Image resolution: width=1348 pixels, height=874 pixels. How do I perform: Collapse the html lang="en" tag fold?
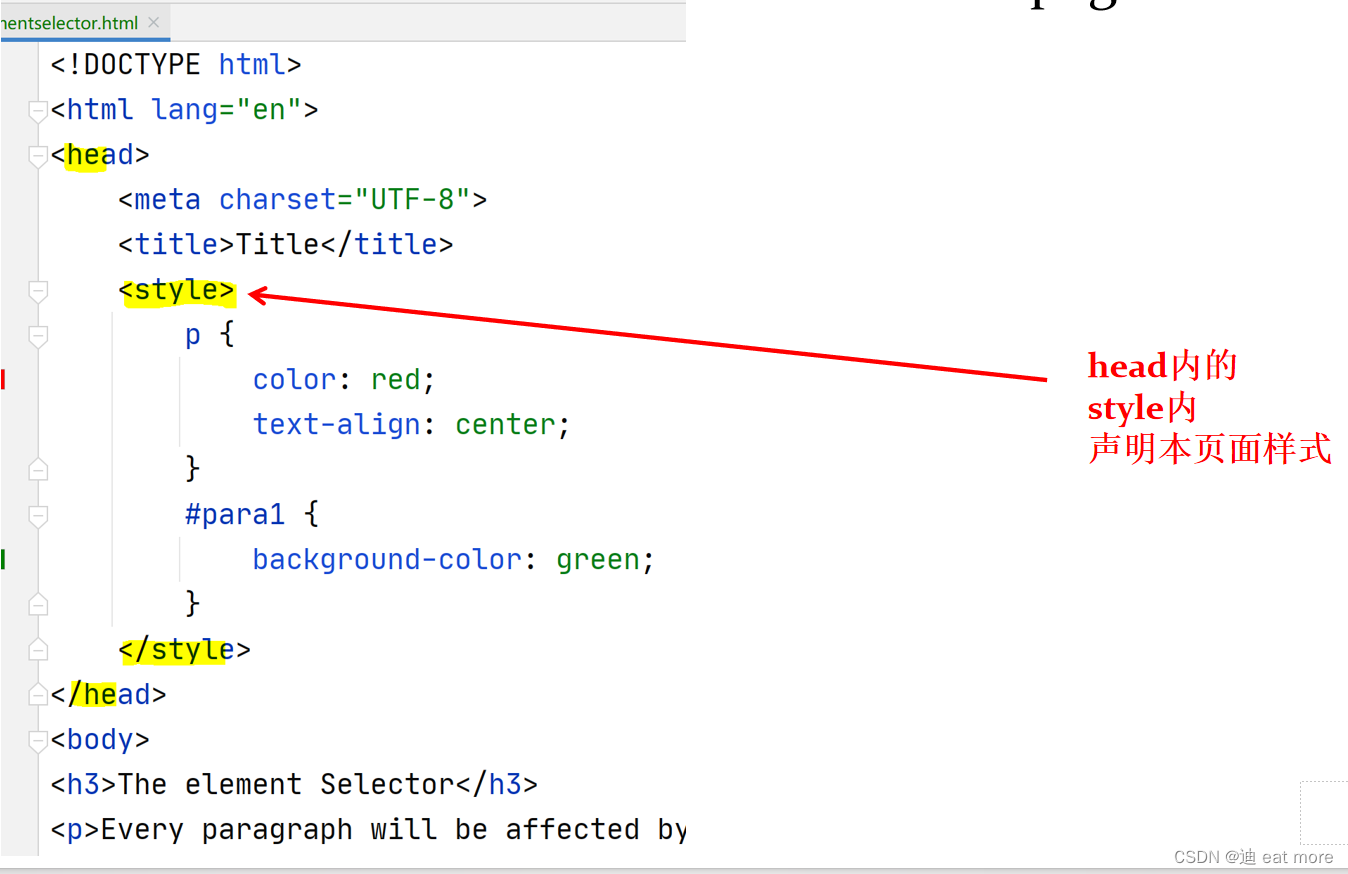pos(38,110)
